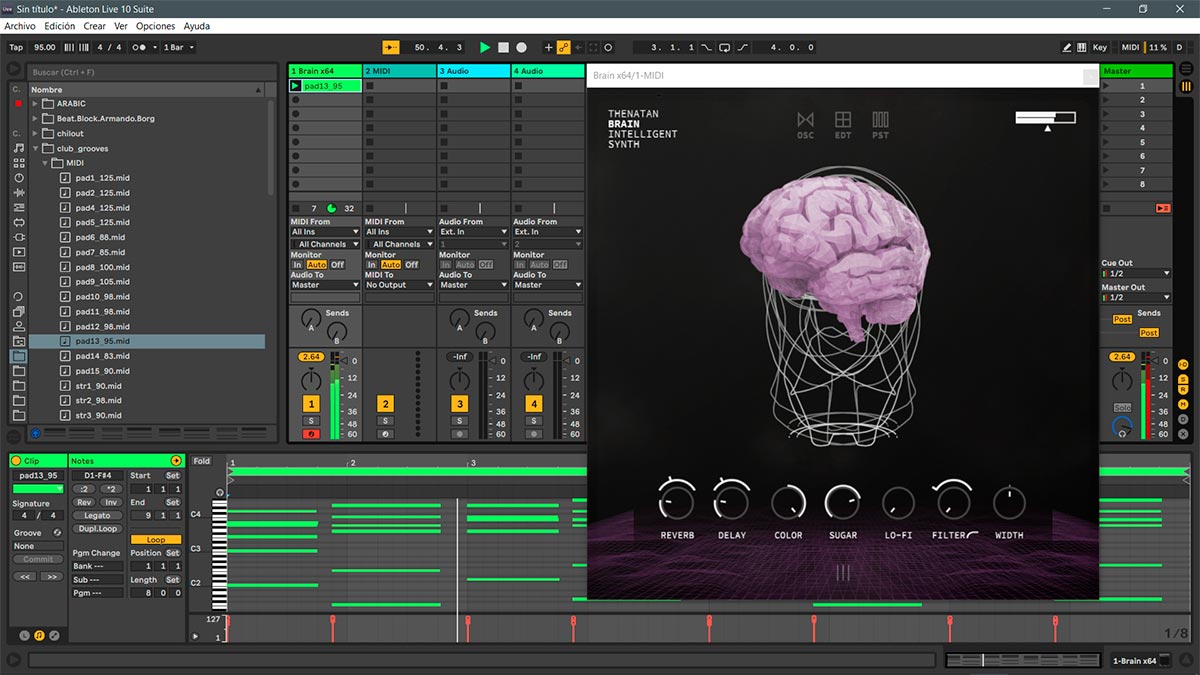Enable MIDI Map Mode with the MIDI button
The width and height of the screenshot is (1200, 675).
(1130, 47)
